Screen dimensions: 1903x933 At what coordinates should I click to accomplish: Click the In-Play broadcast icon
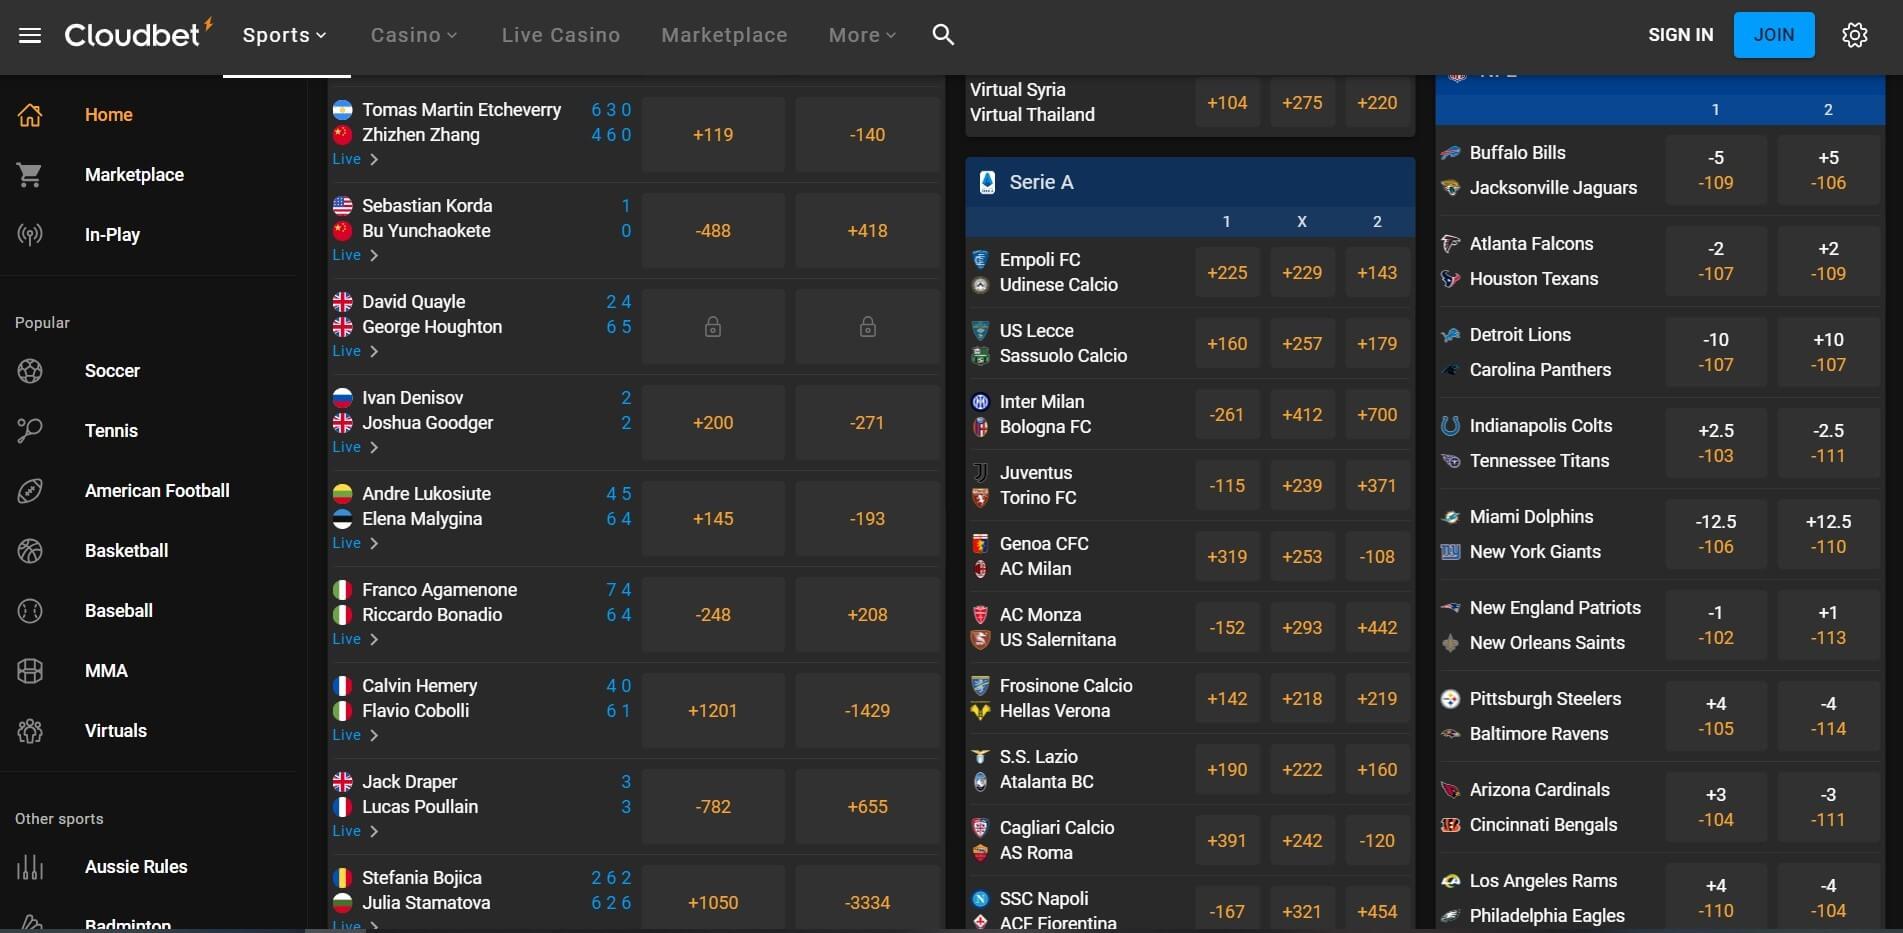(30, 235)
